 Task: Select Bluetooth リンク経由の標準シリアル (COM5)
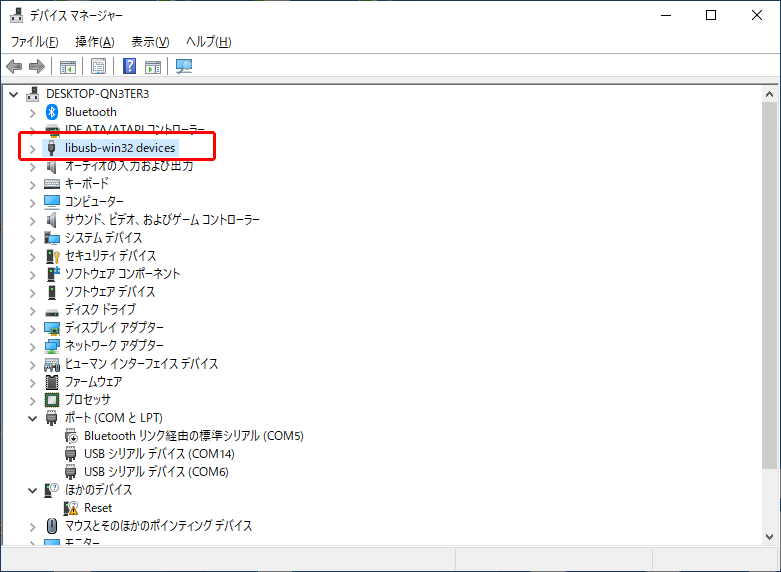193,436
